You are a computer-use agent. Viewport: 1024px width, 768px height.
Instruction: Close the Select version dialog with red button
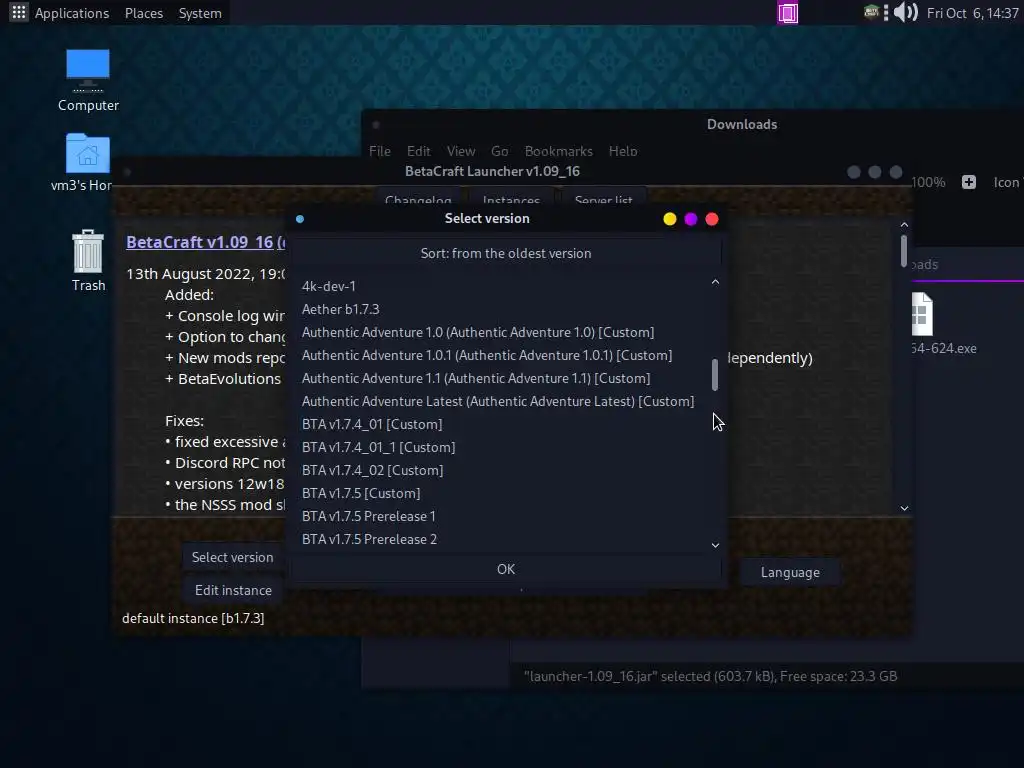pyautogui.click(x=712, y=219)
